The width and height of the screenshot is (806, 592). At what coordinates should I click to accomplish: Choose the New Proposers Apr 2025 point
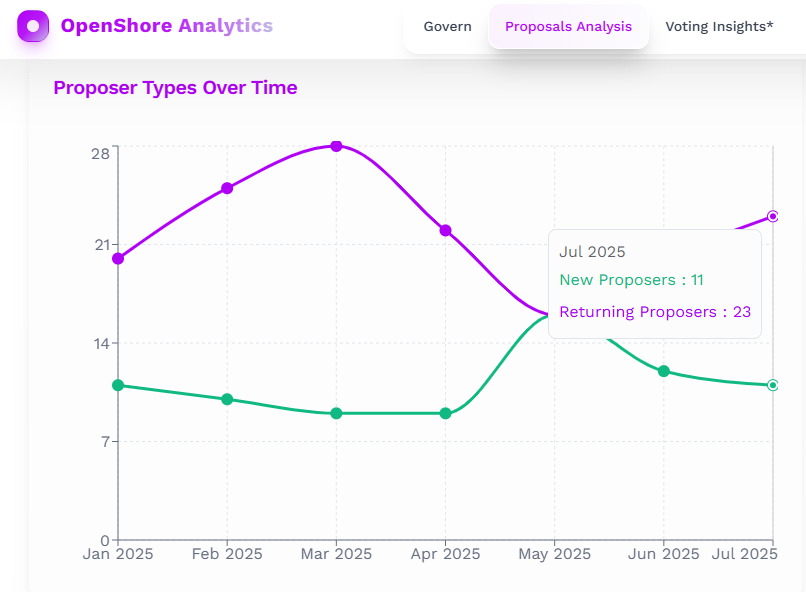(x=445, y=413)
